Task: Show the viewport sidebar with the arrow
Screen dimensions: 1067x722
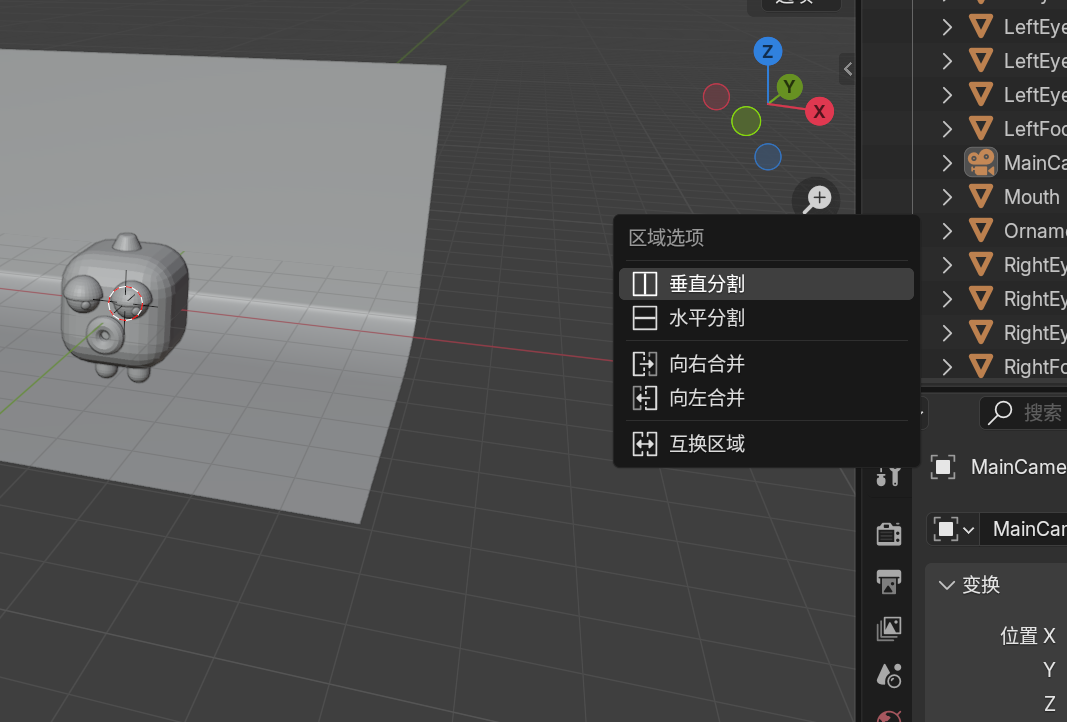Action: click(848, 69)
